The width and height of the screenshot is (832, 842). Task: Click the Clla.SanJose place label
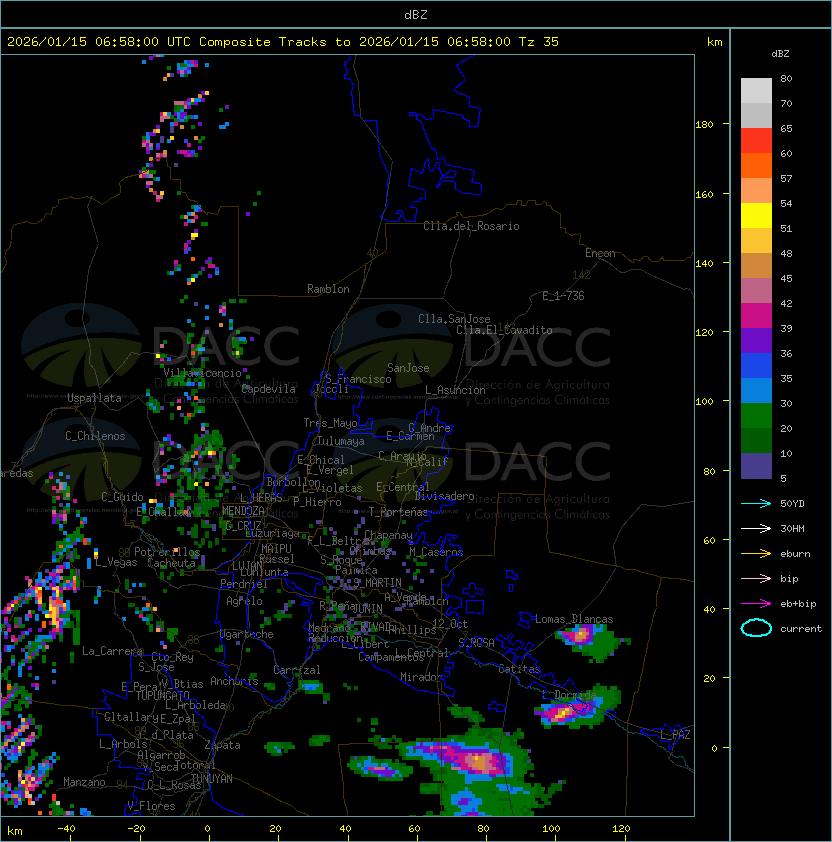click(454, 319)
